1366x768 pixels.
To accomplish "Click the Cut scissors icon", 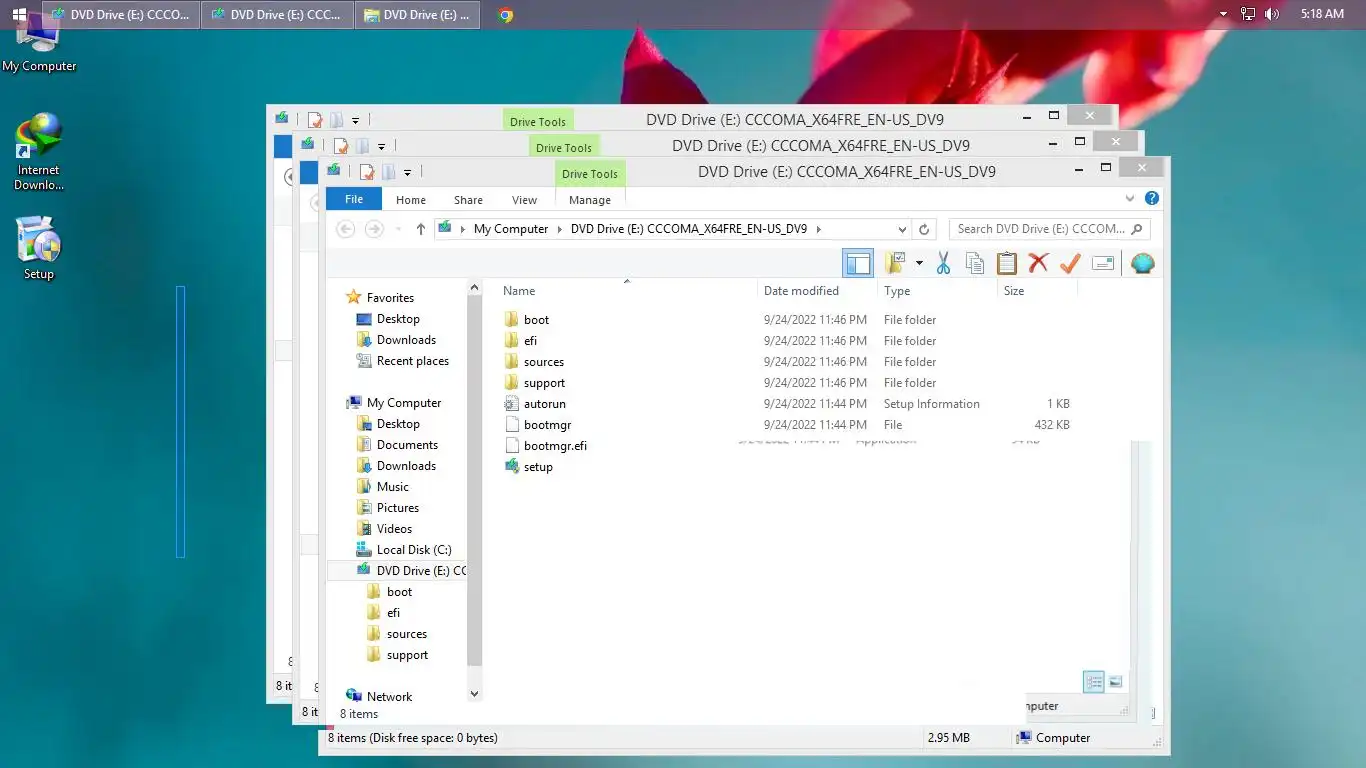I will (942, 263).
